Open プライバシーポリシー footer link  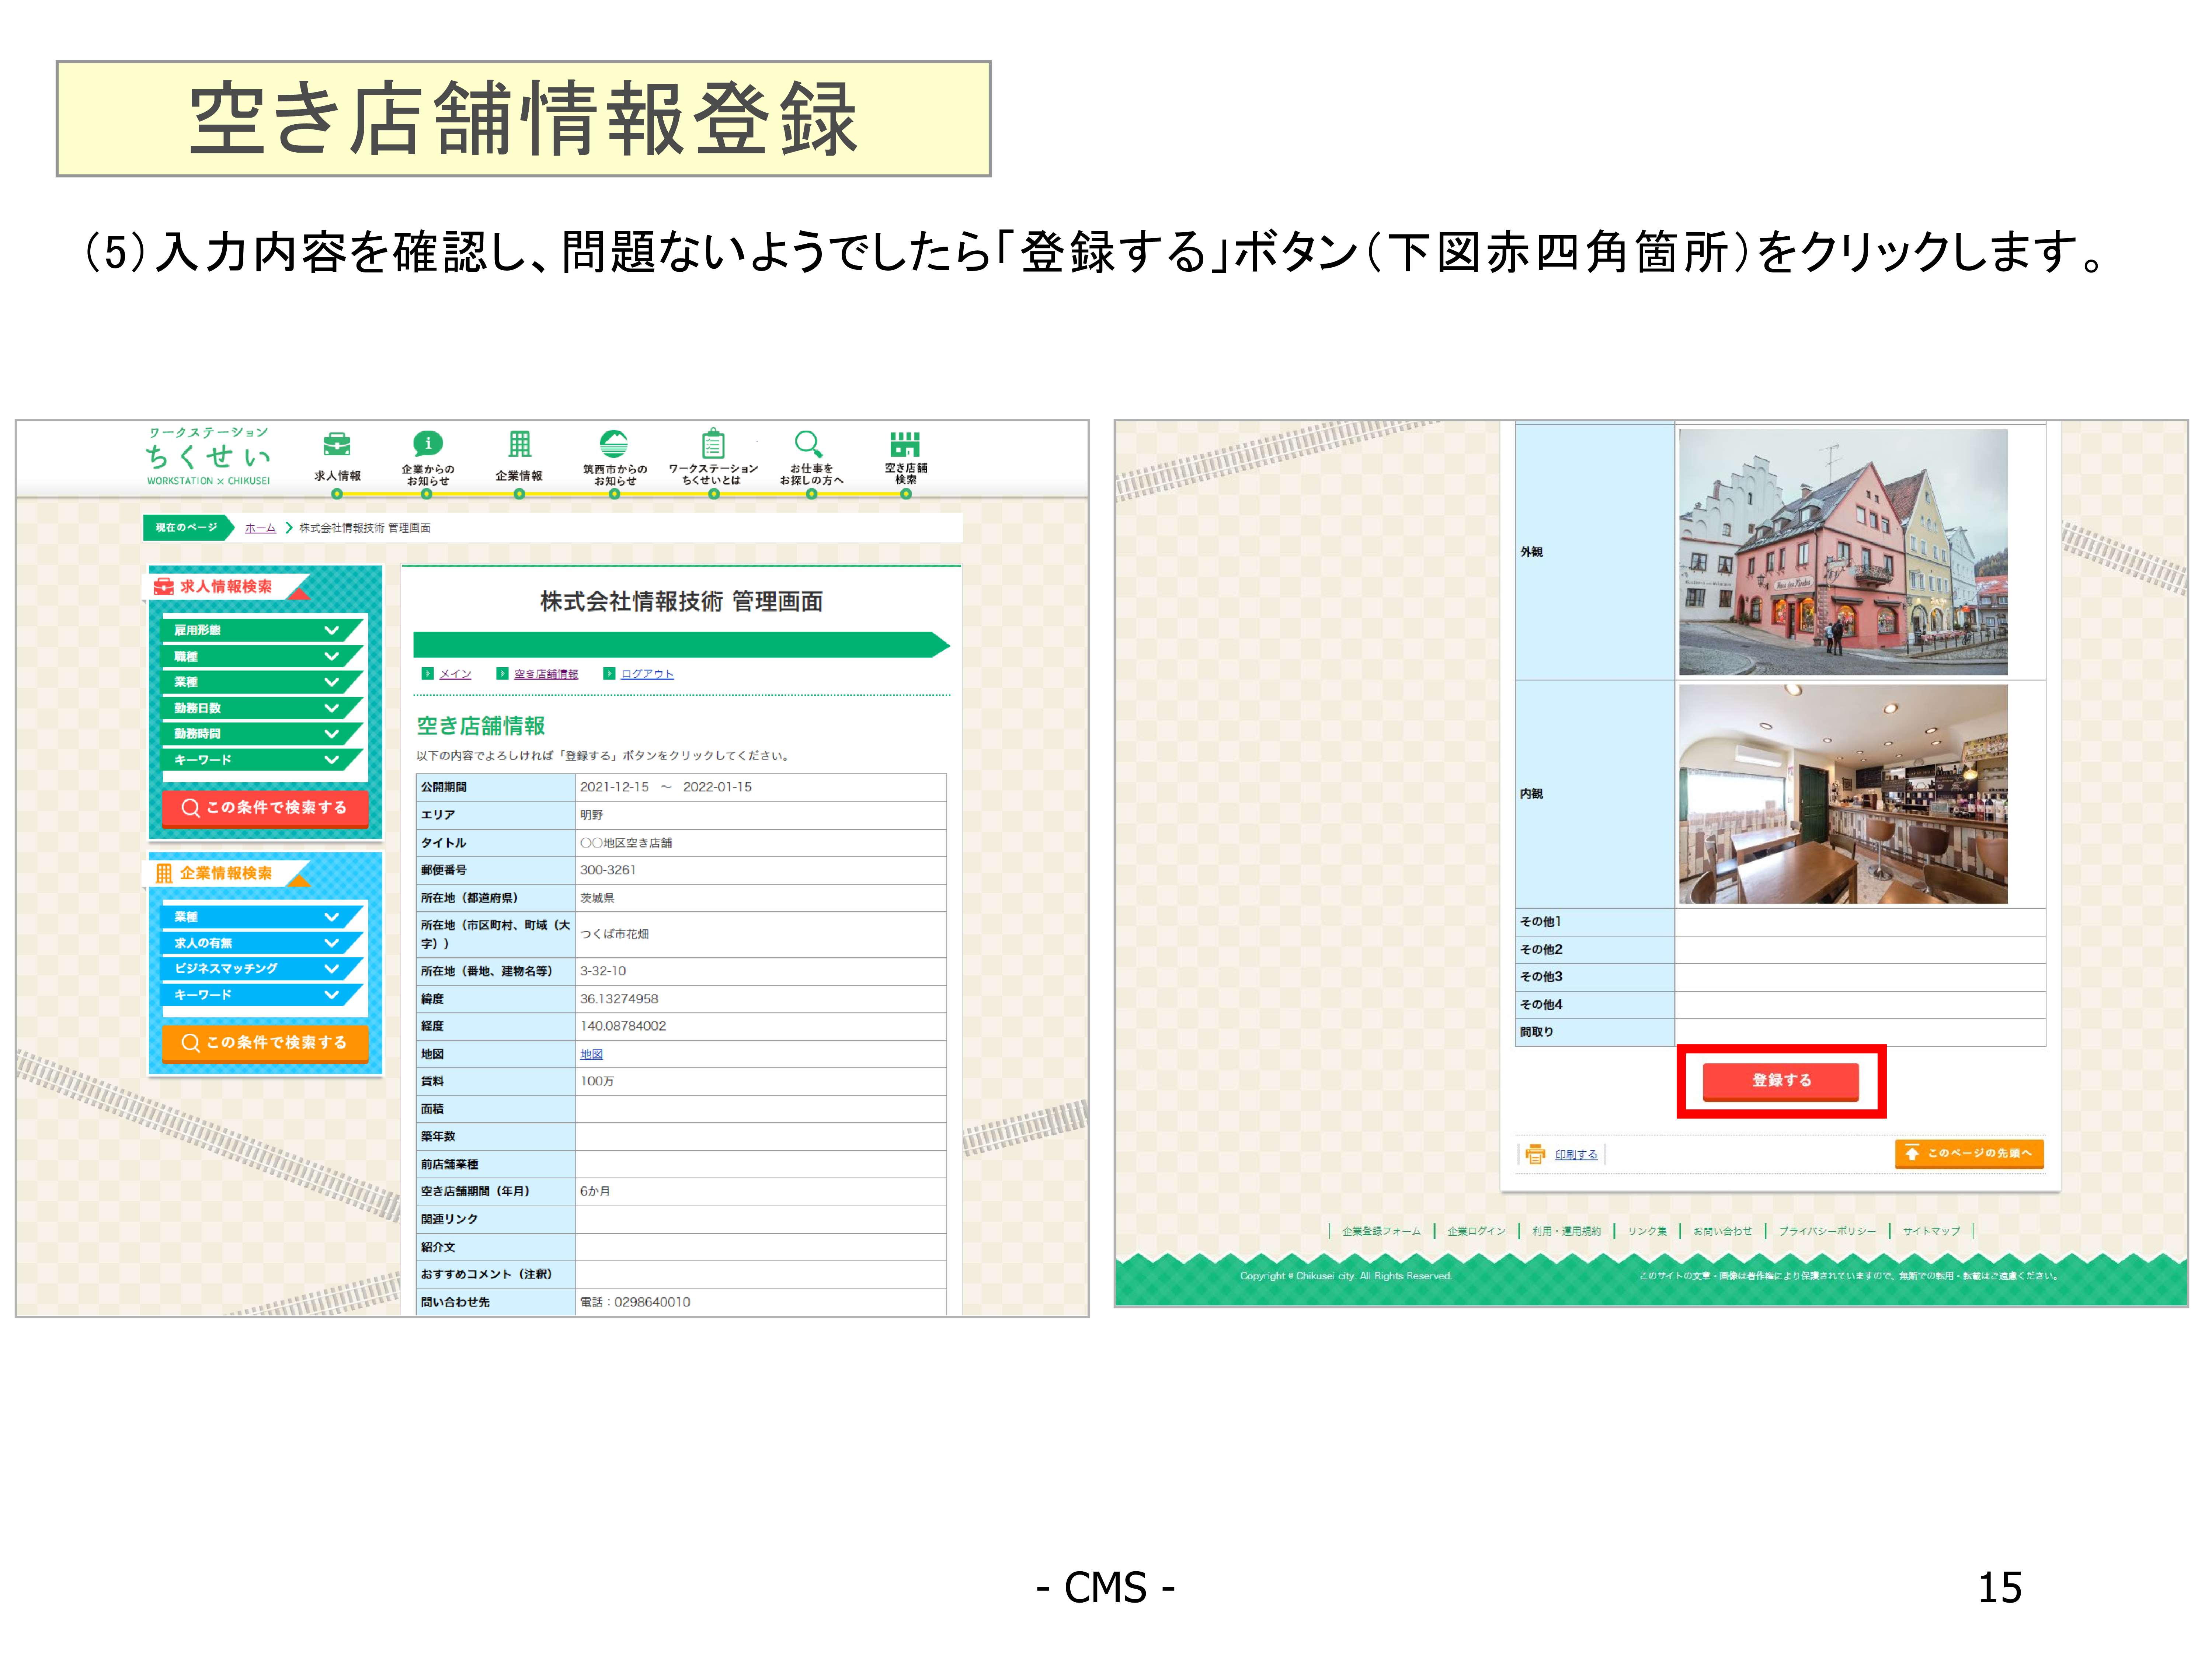tap(1827, 1231)
